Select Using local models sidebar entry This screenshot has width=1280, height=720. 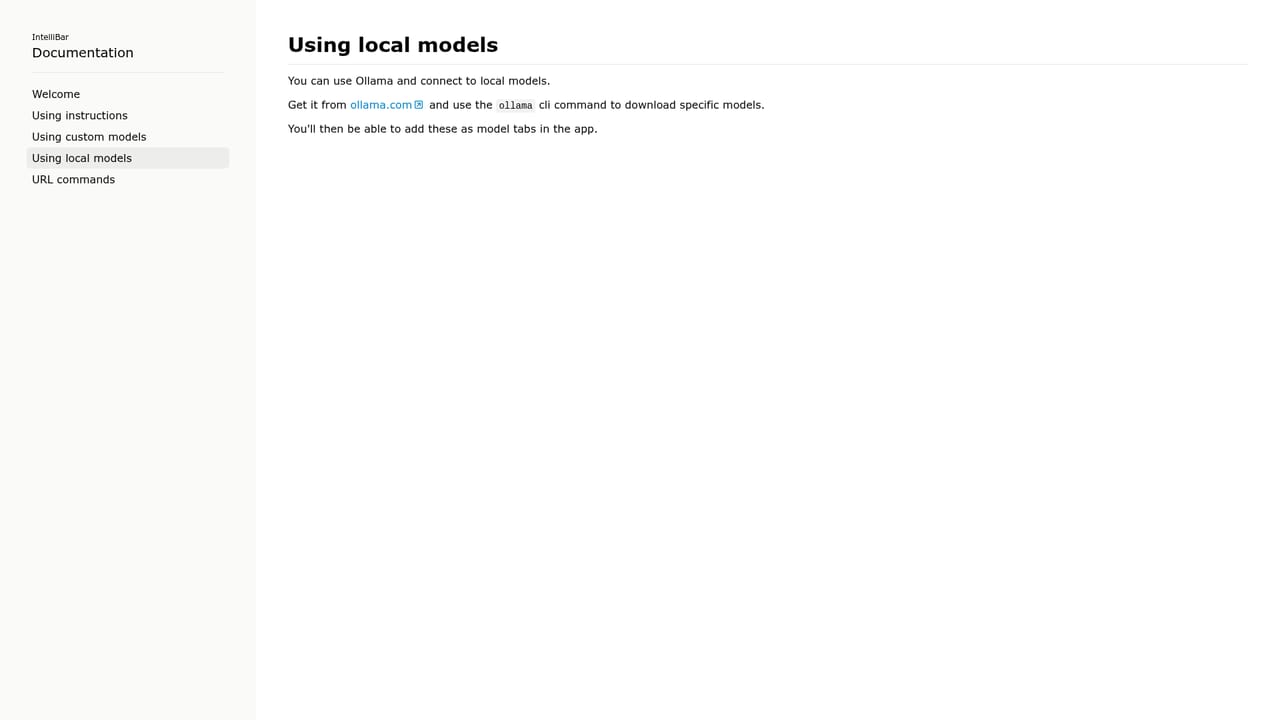pos(128,158)
